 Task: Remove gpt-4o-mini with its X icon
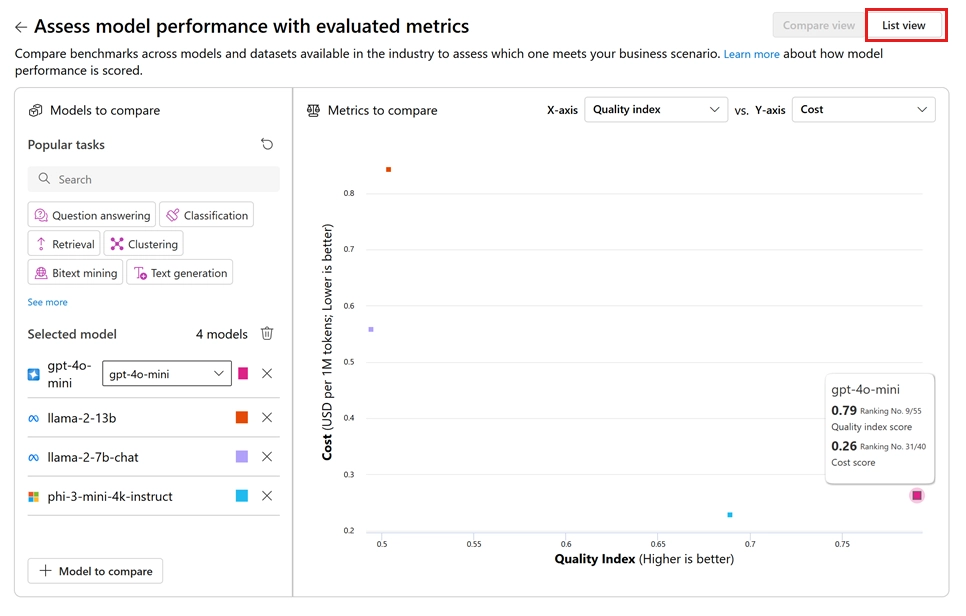(267, 374)
